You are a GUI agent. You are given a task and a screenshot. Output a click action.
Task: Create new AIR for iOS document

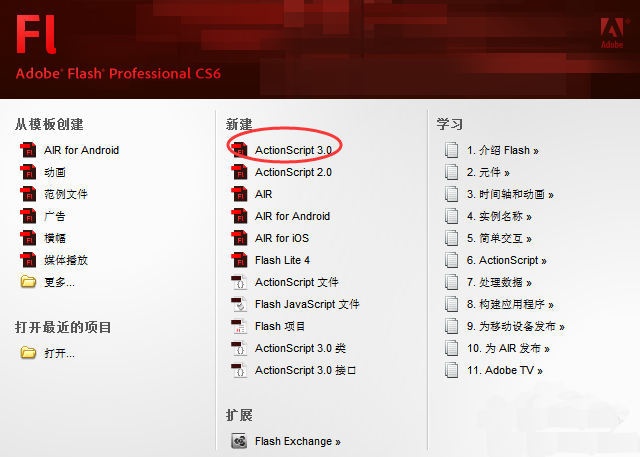[282, 238]
